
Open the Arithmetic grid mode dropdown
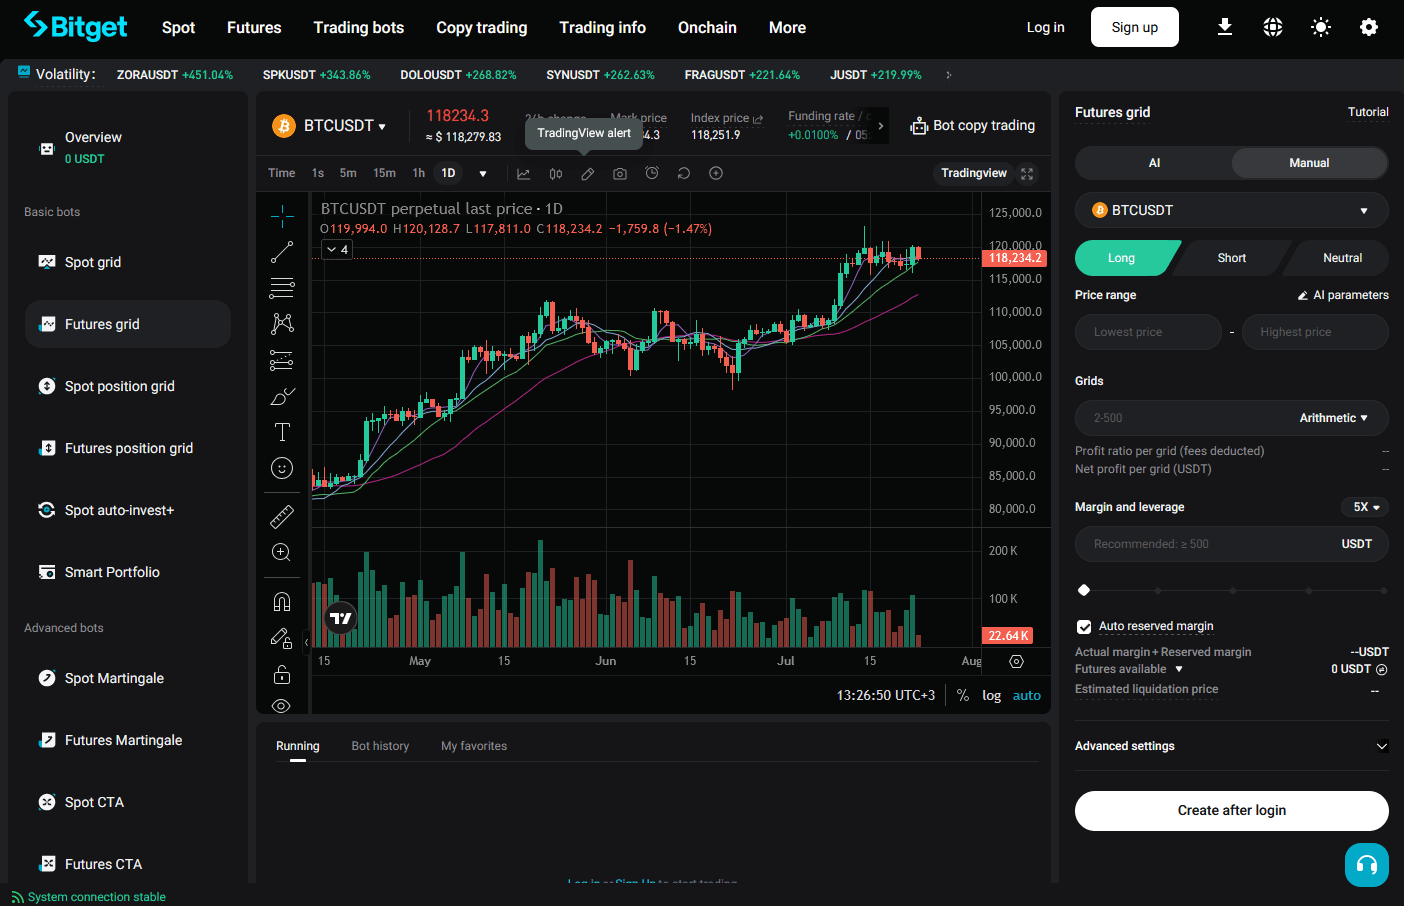click(x=1333, y=418)
